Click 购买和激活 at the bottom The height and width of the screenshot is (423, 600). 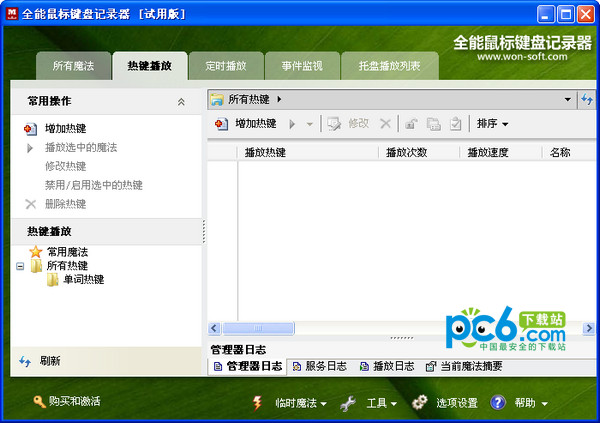pyautogui.click(x=75, y=401)
